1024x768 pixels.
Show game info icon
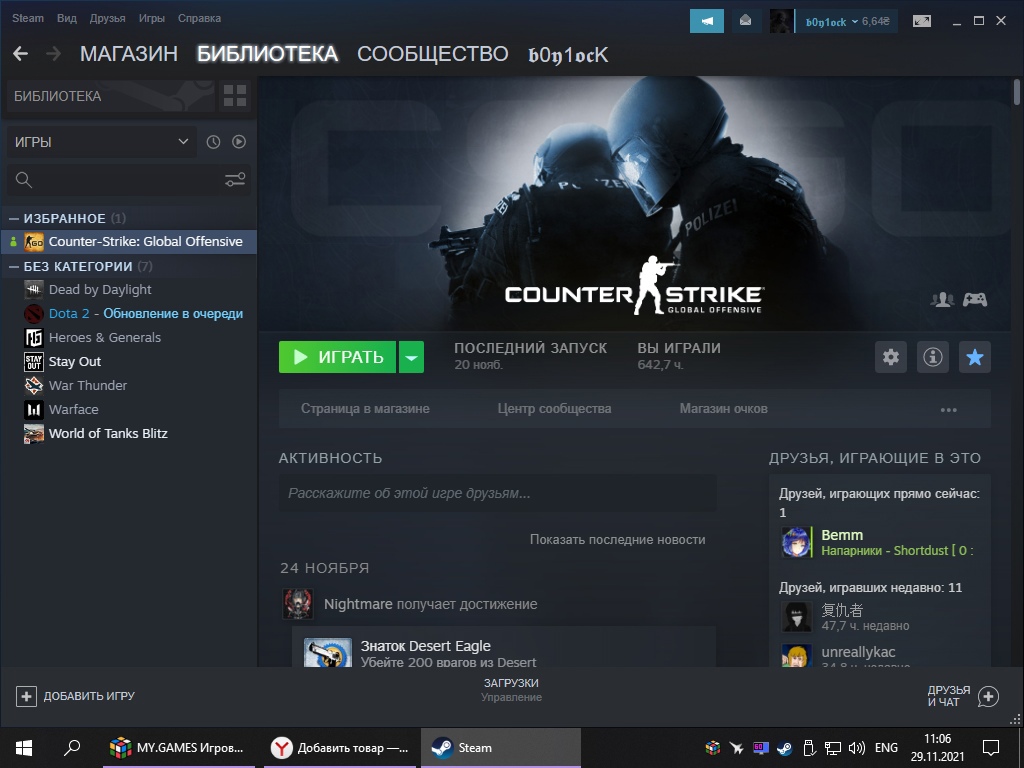click(x=933, y=357)
